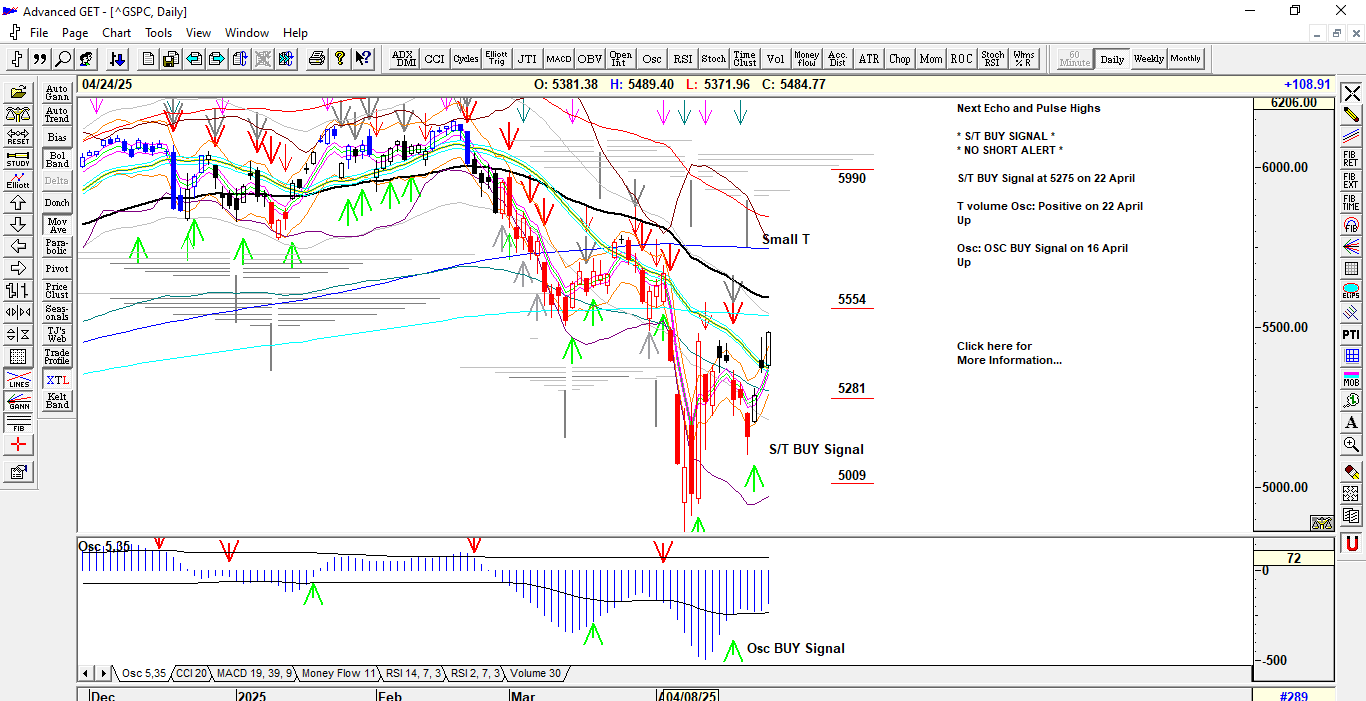Screen dimensions: 1366x701
Task: Click the 'Click here for More Information' link
Action: tap(1008, 353)
